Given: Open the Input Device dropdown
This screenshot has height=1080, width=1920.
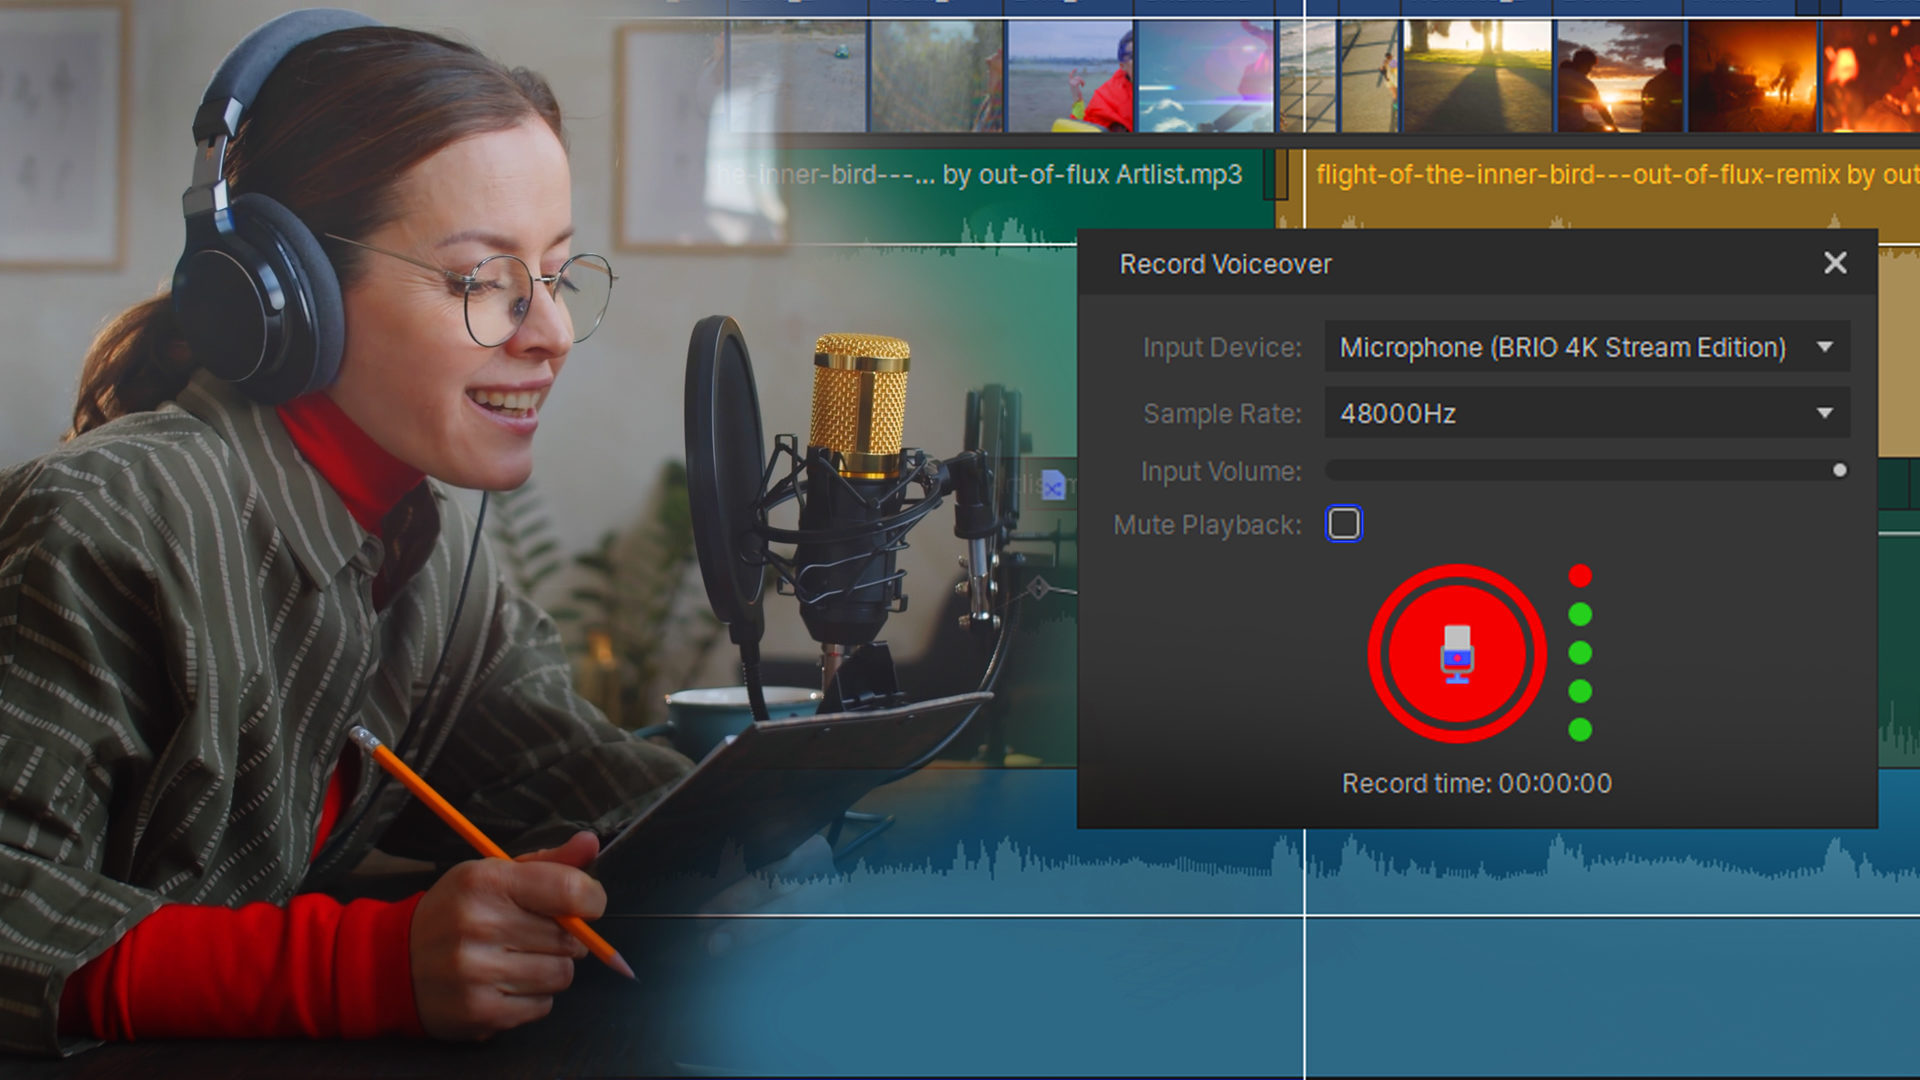Looking at the screenshot, I should pos(1587,347).
